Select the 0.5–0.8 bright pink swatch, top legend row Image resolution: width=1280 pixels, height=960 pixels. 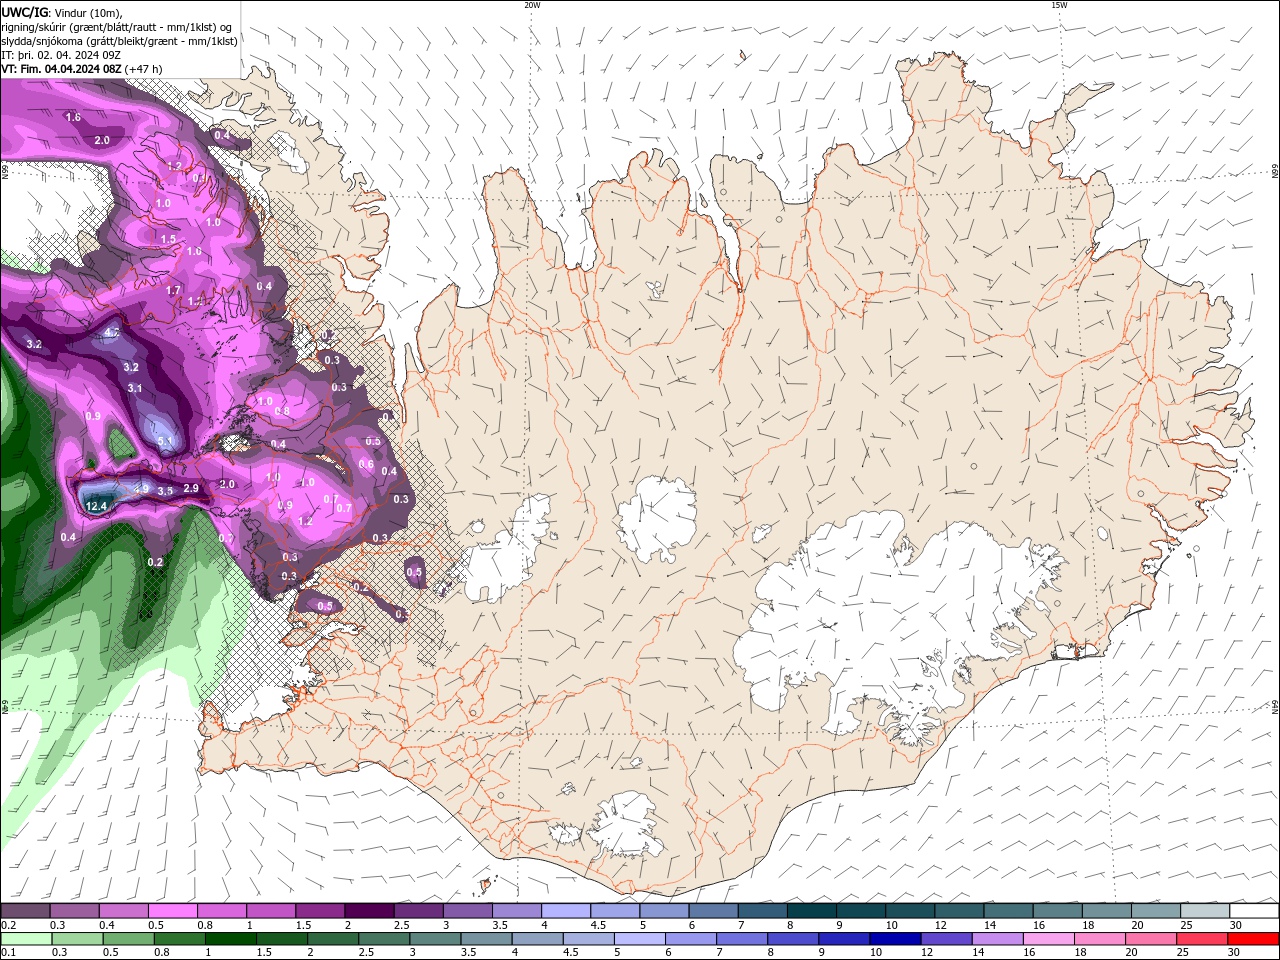pyautogui.click(x=172, y=911)
